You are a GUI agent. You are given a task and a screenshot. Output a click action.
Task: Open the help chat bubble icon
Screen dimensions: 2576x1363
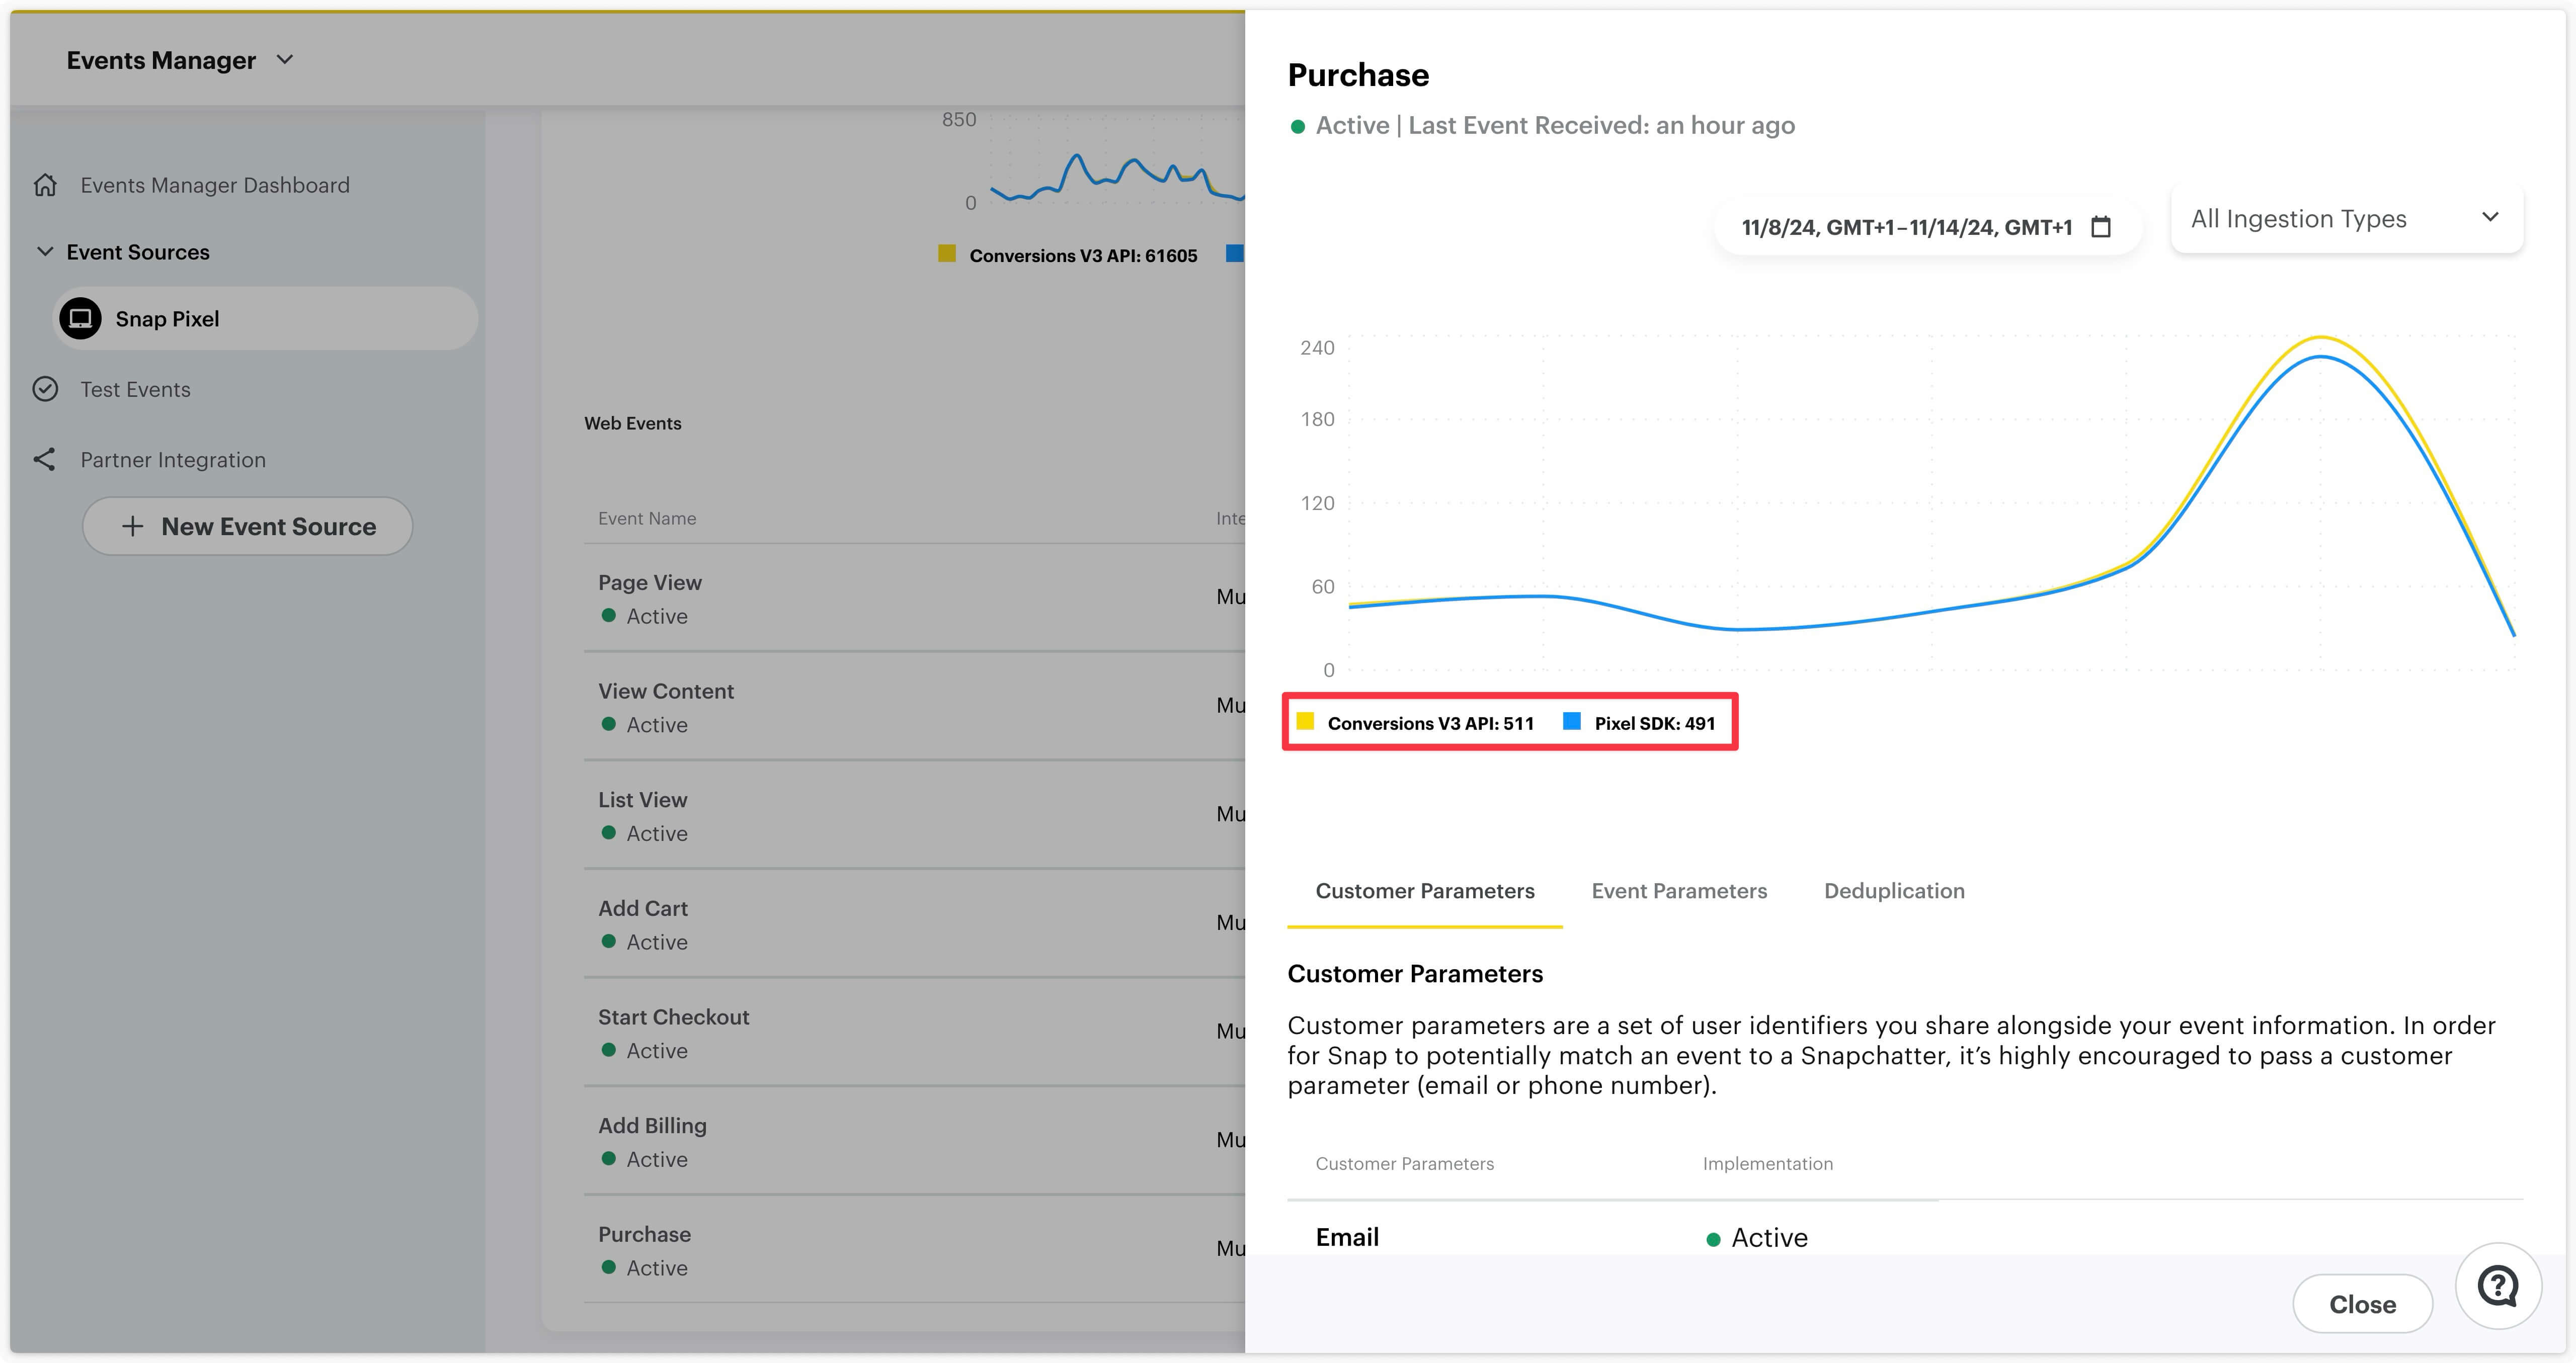2498,1285
